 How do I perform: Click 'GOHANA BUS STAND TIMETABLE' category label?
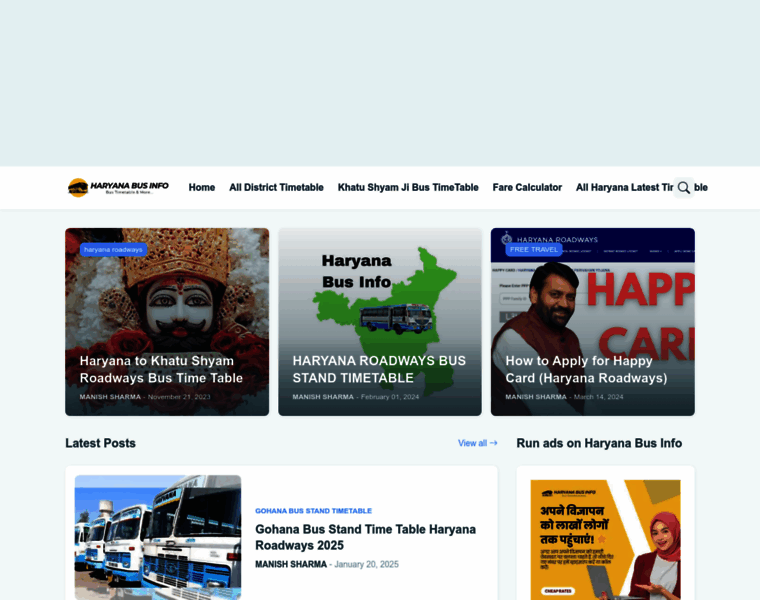pyautogui.click(x=314, y=511)
